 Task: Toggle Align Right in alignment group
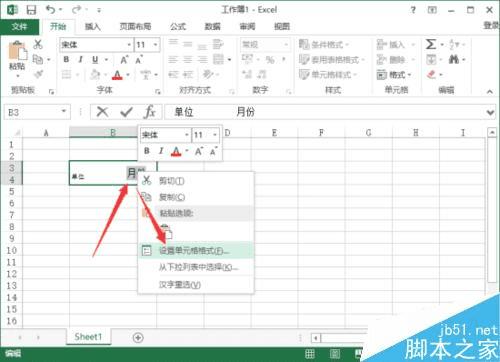(x=202, y=59)
